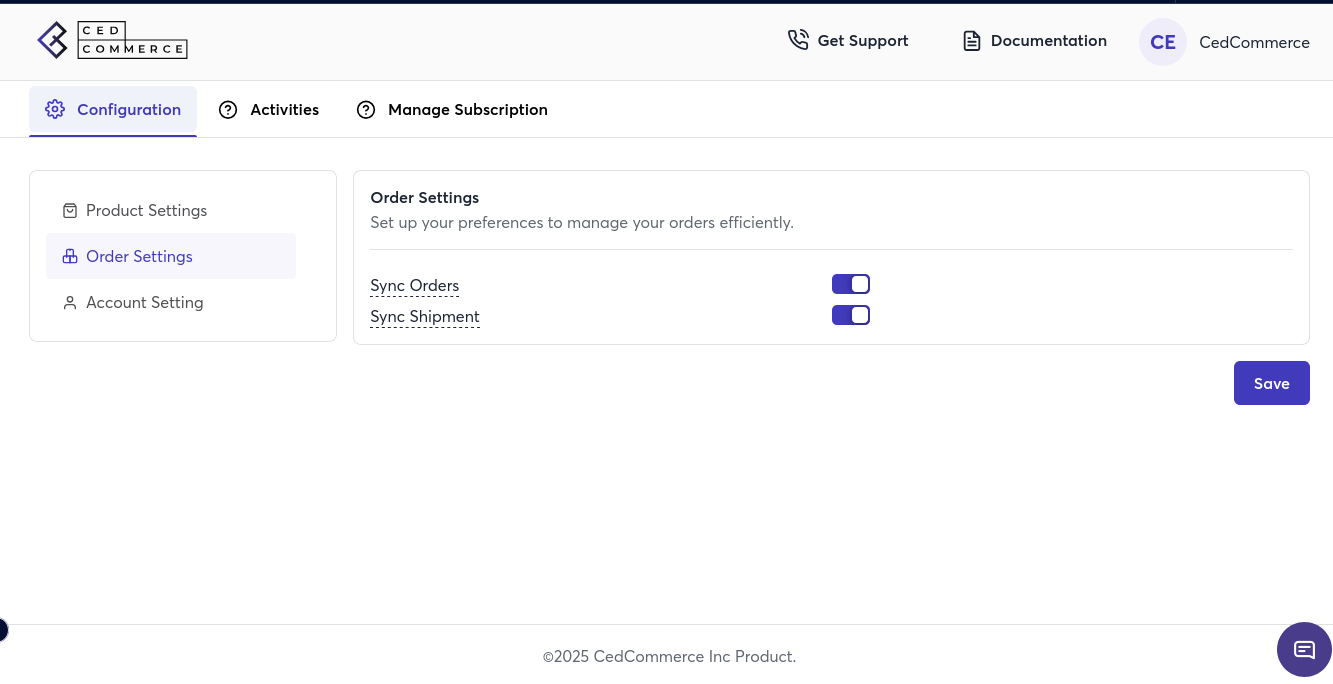Open Account Setting in the sidebar

(144, 303)
